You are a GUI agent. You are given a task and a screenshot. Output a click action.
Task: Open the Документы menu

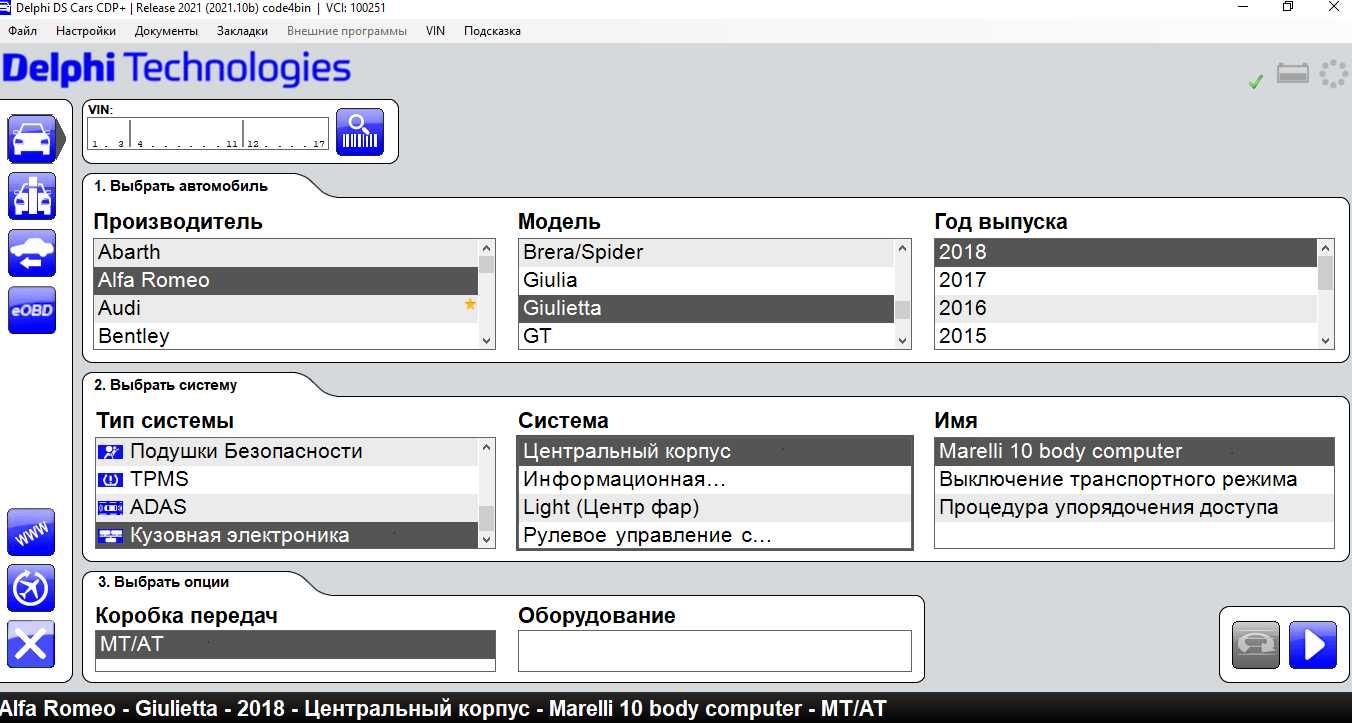point(166,31)
